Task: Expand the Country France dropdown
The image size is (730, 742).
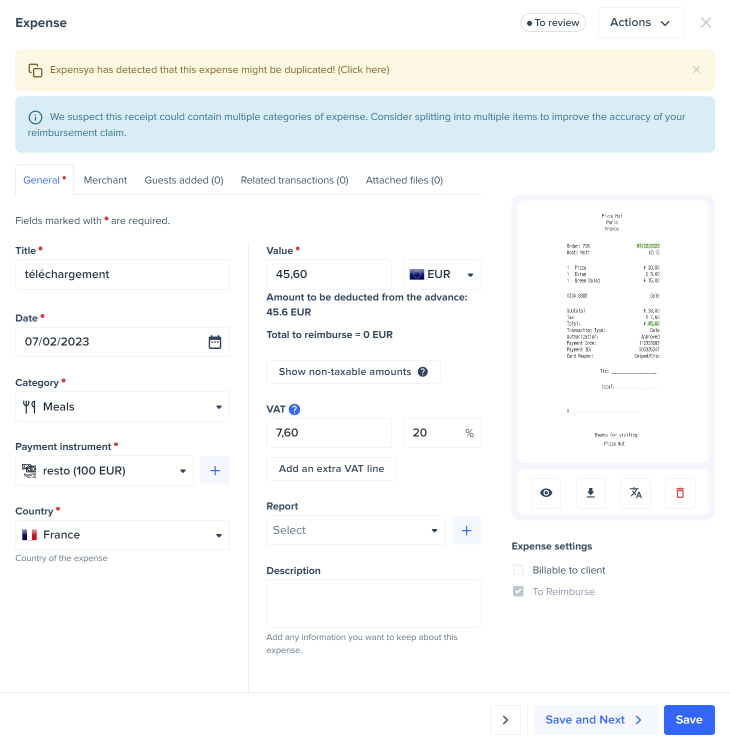Action: (x=123, y=535)
